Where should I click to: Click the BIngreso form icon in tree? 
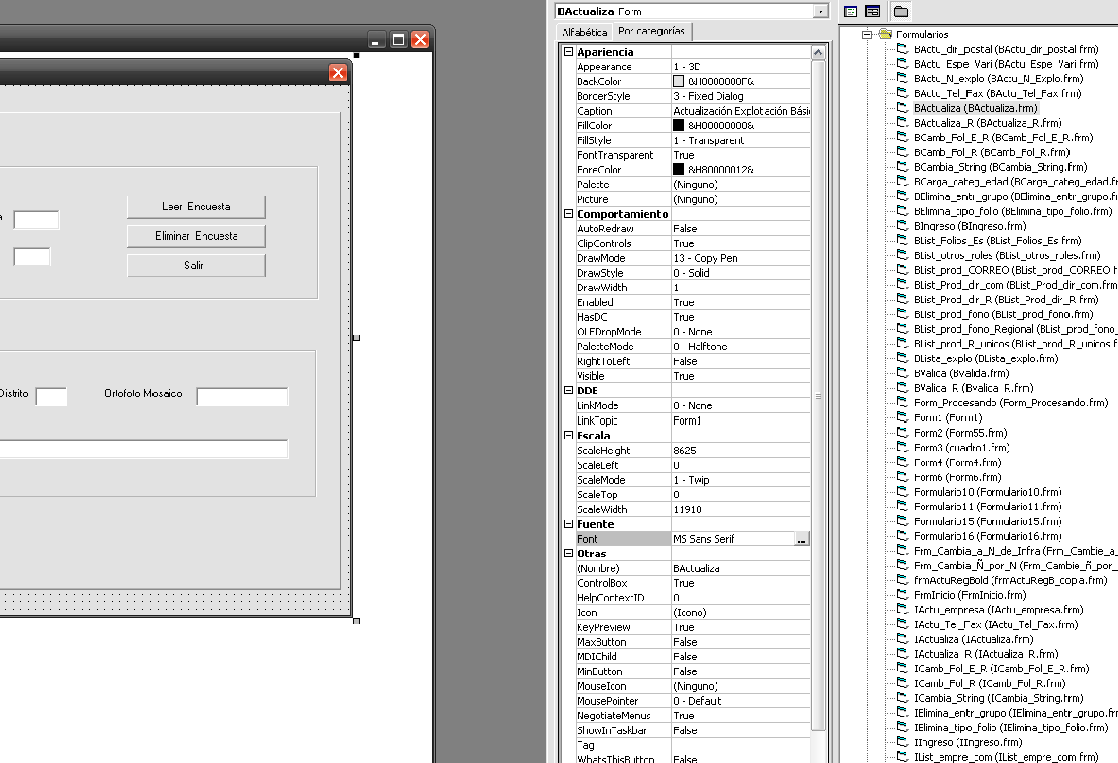(902, 226)
